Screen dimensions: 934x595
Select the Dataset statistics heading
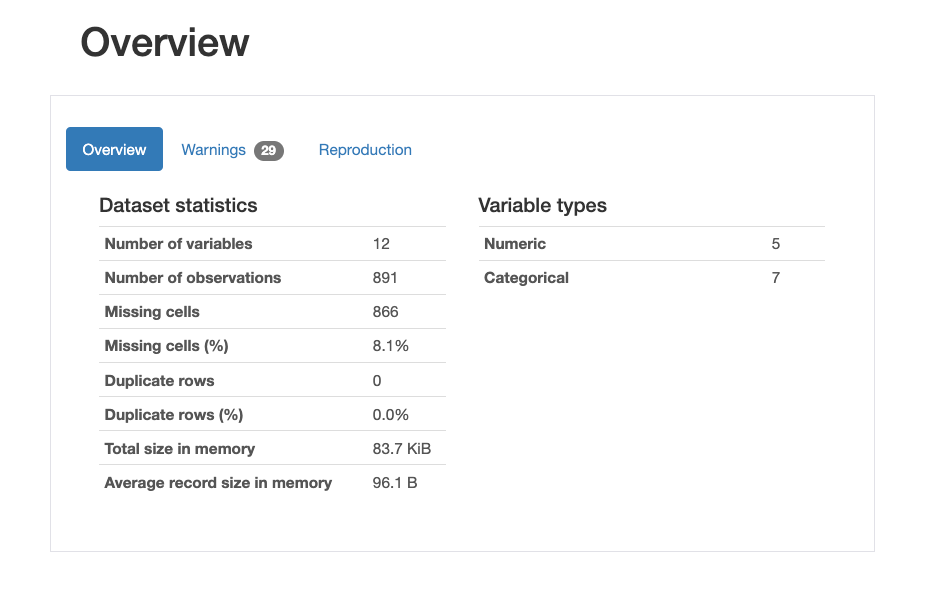click(x=178, y=206)
